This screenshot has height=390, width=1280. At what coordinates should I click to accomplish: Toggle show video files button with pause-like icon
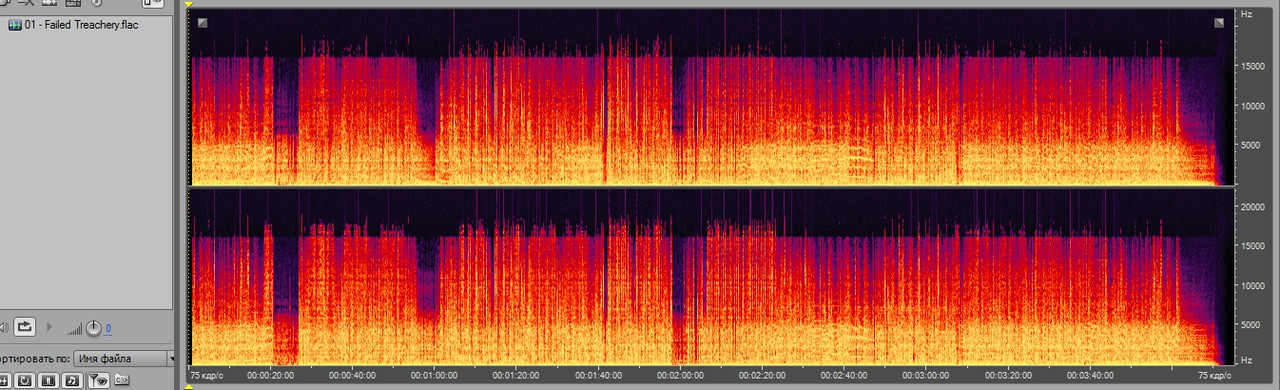pyautogui.click(x=48, y=381)
